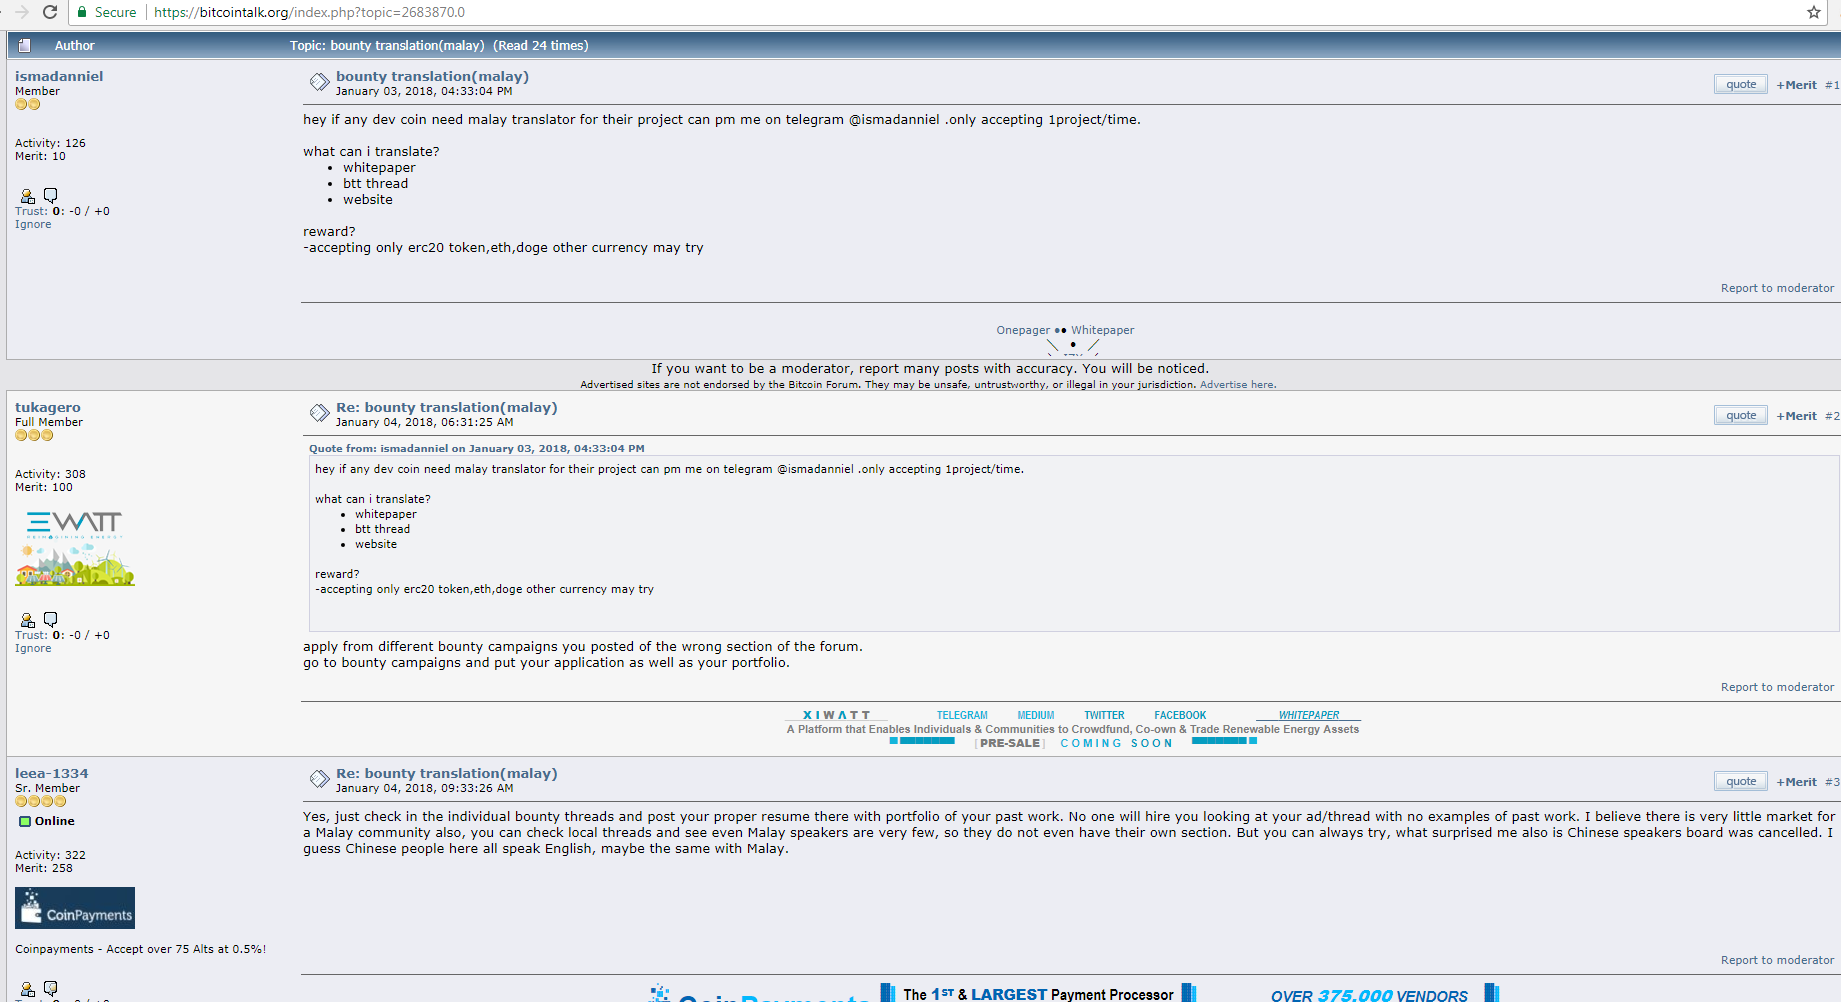Open leea-1334's 'Re: bounty translation(malay)' title
The width and height of the screenshot is (1841, 1002).
(x=446, y=773)
